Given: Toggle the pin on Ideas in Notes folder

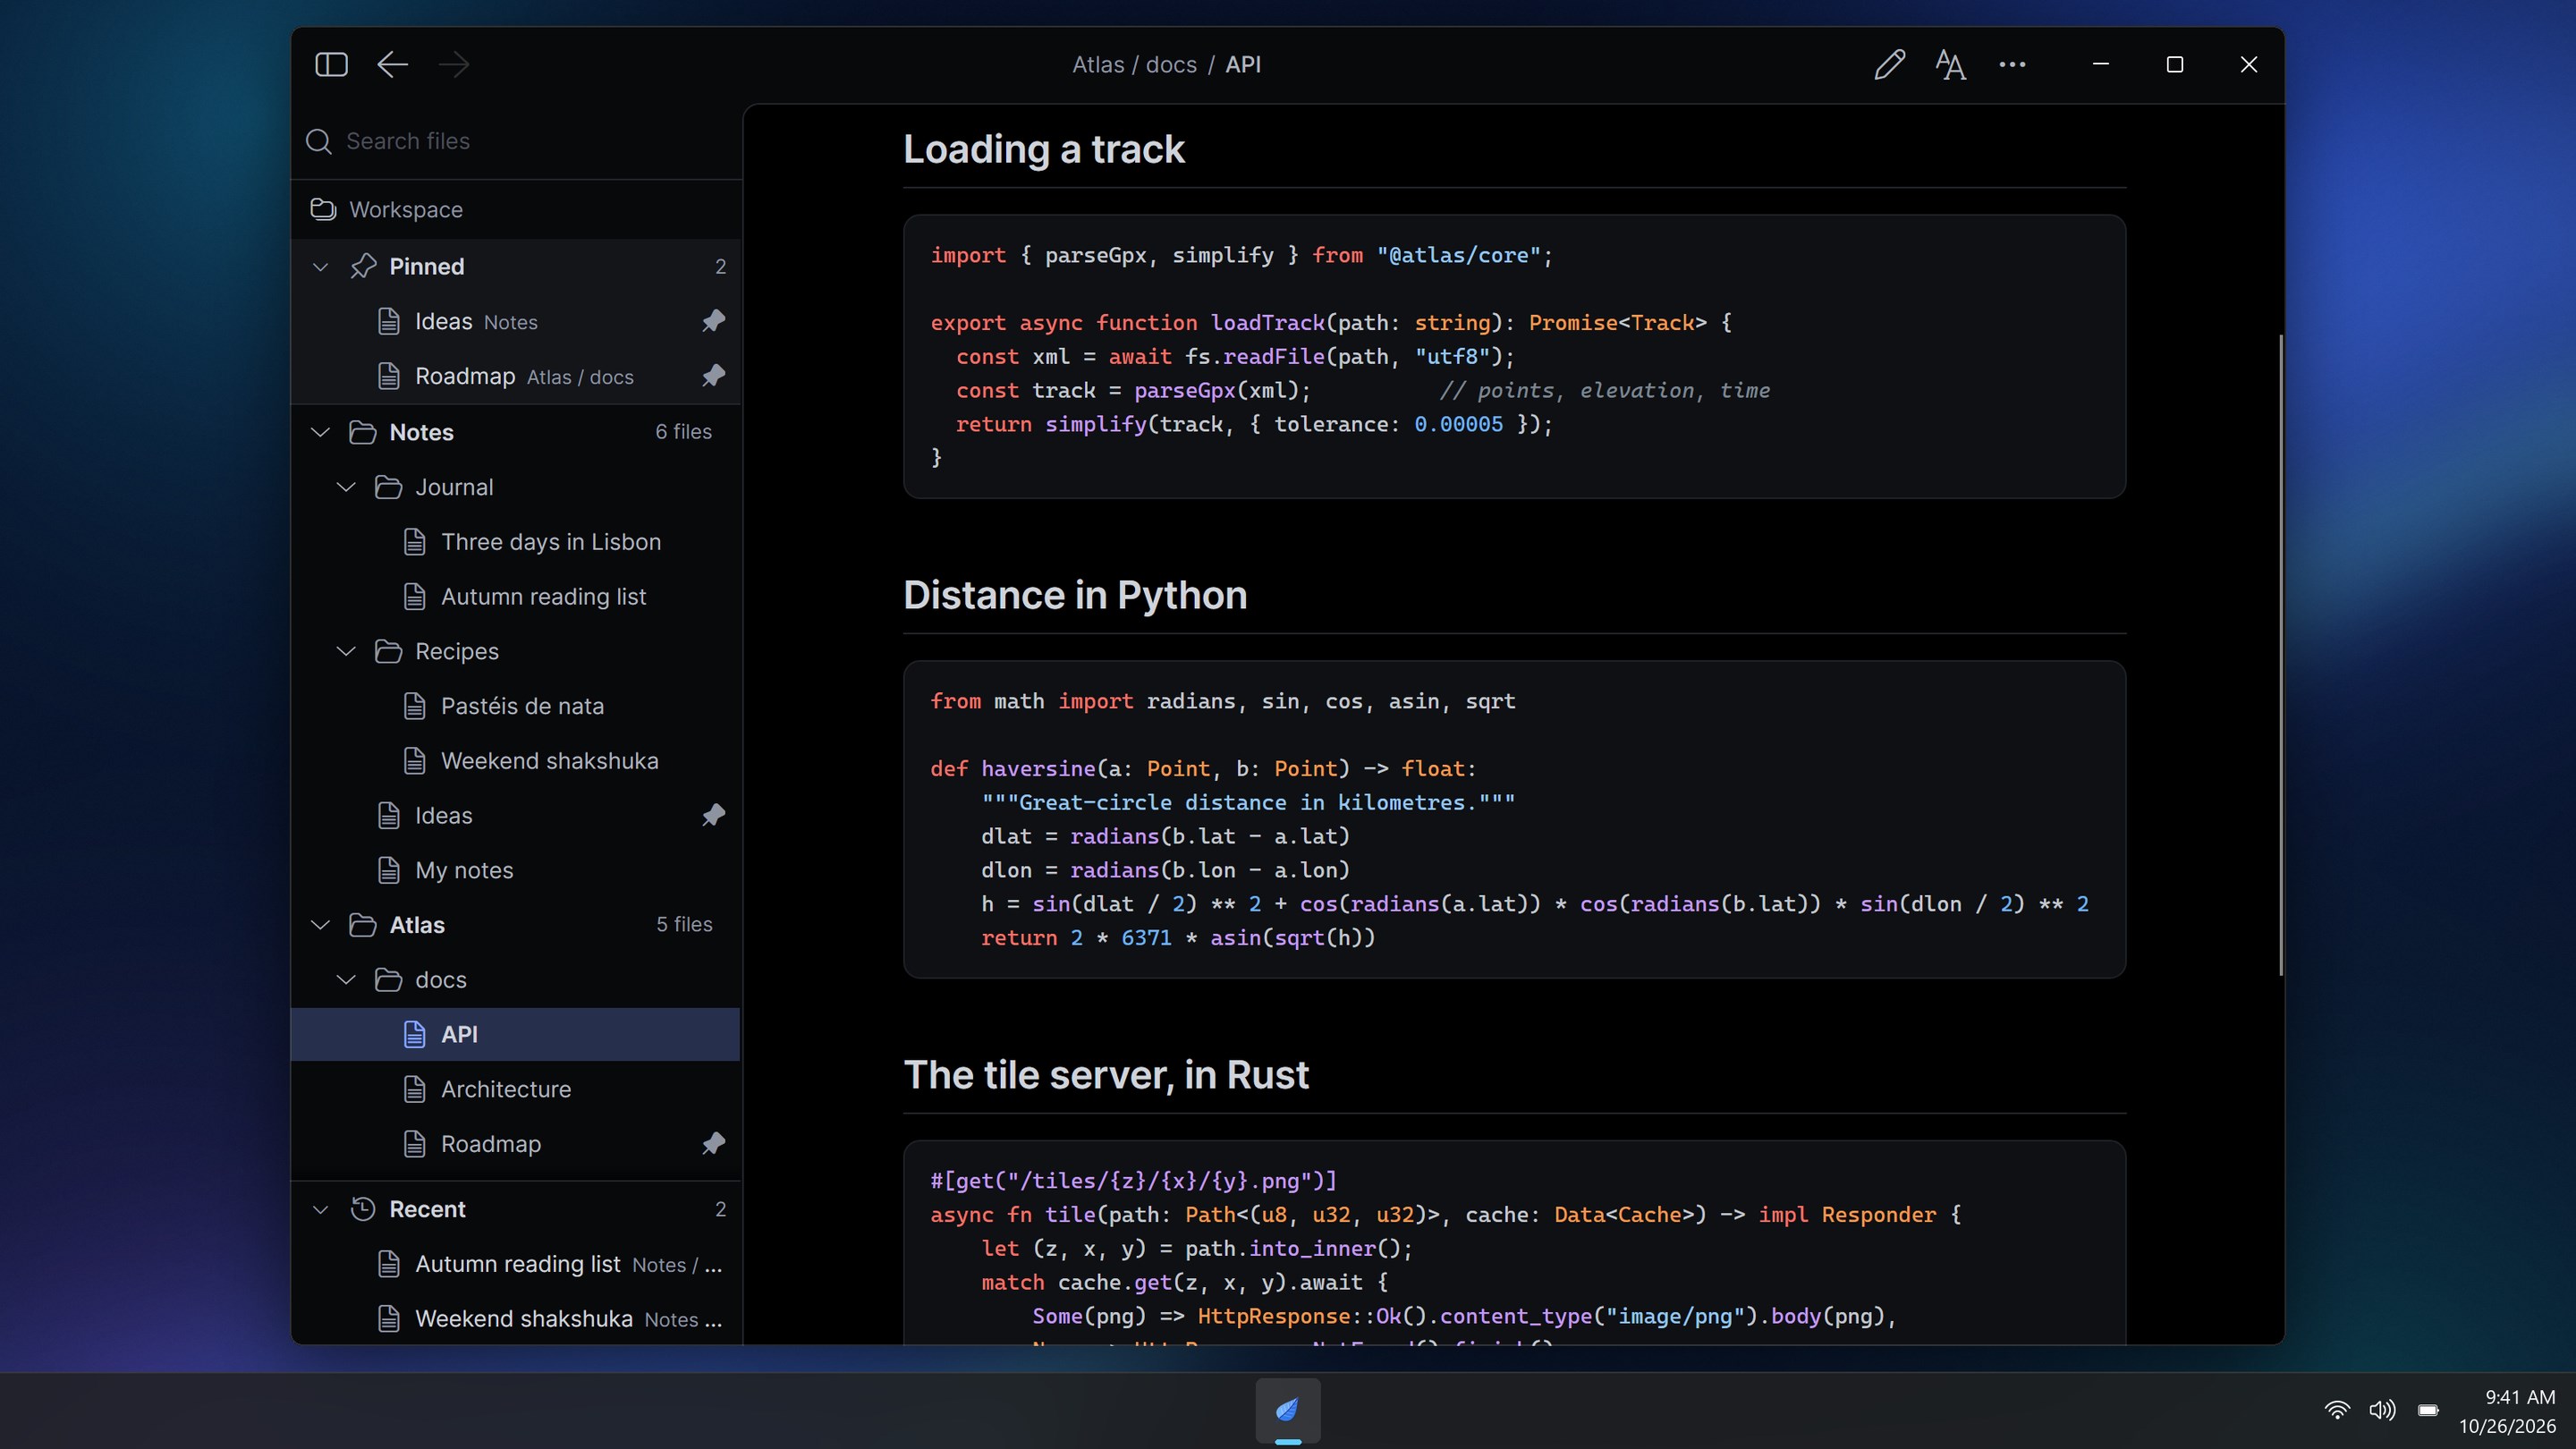Looking at the screenshot, I should [713, 815].
